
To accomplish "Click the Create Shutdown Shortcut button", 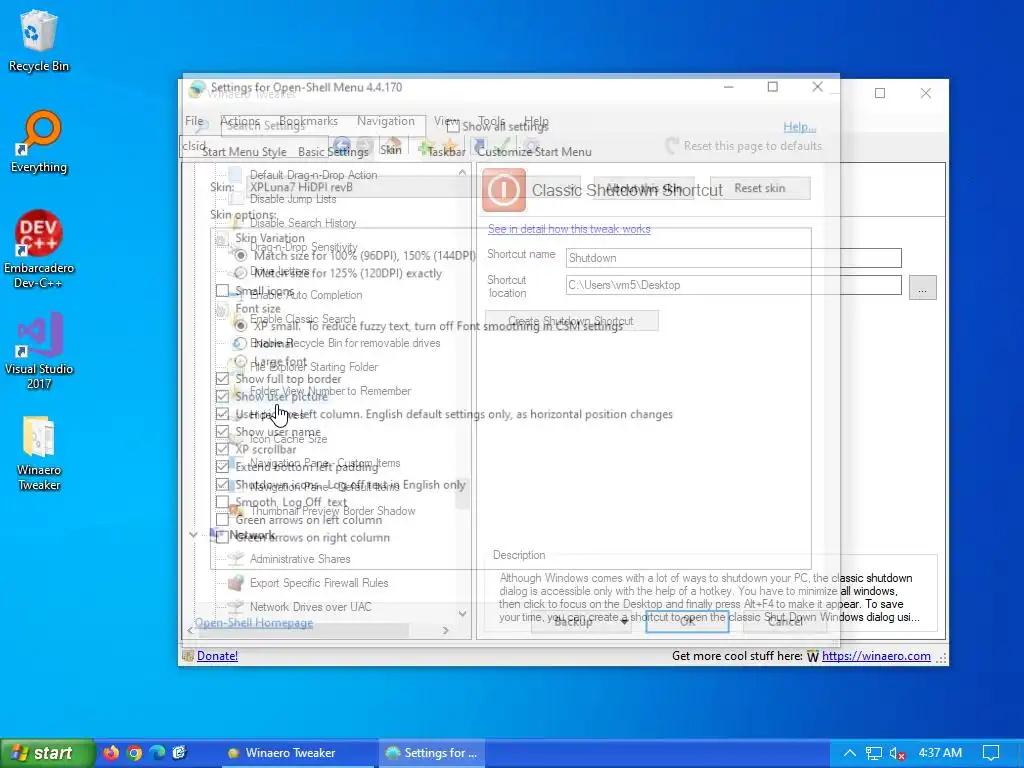I will click(x=571, y=321).
